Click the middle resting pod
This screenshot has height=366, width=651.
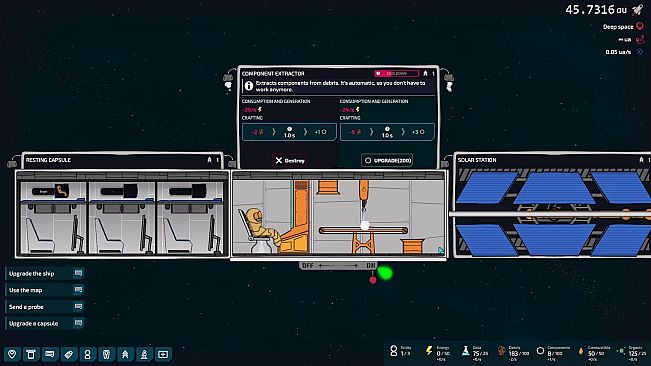[122, 217]
